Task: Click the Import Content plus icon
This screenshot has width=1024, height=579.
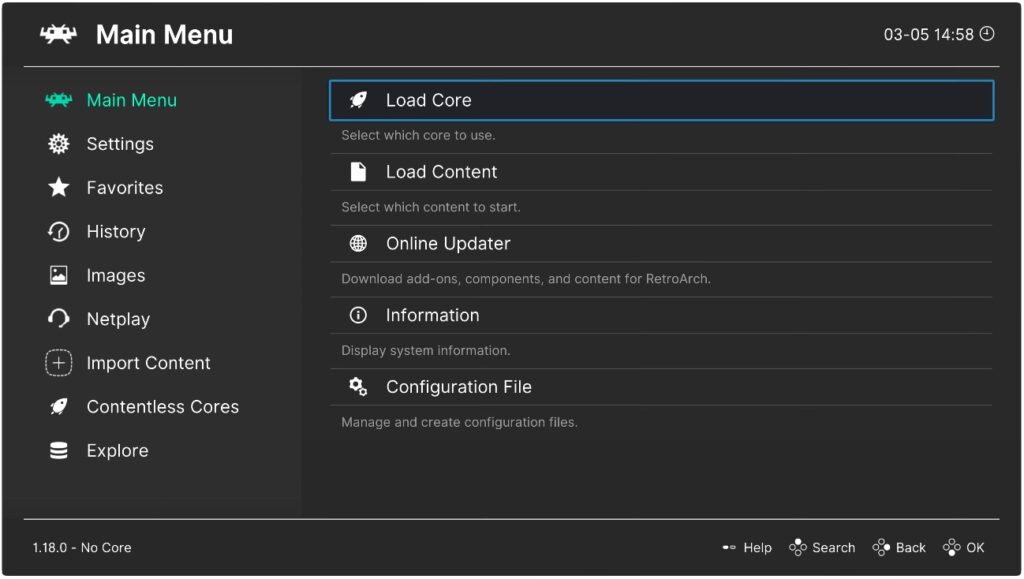Action: point(58,363)
